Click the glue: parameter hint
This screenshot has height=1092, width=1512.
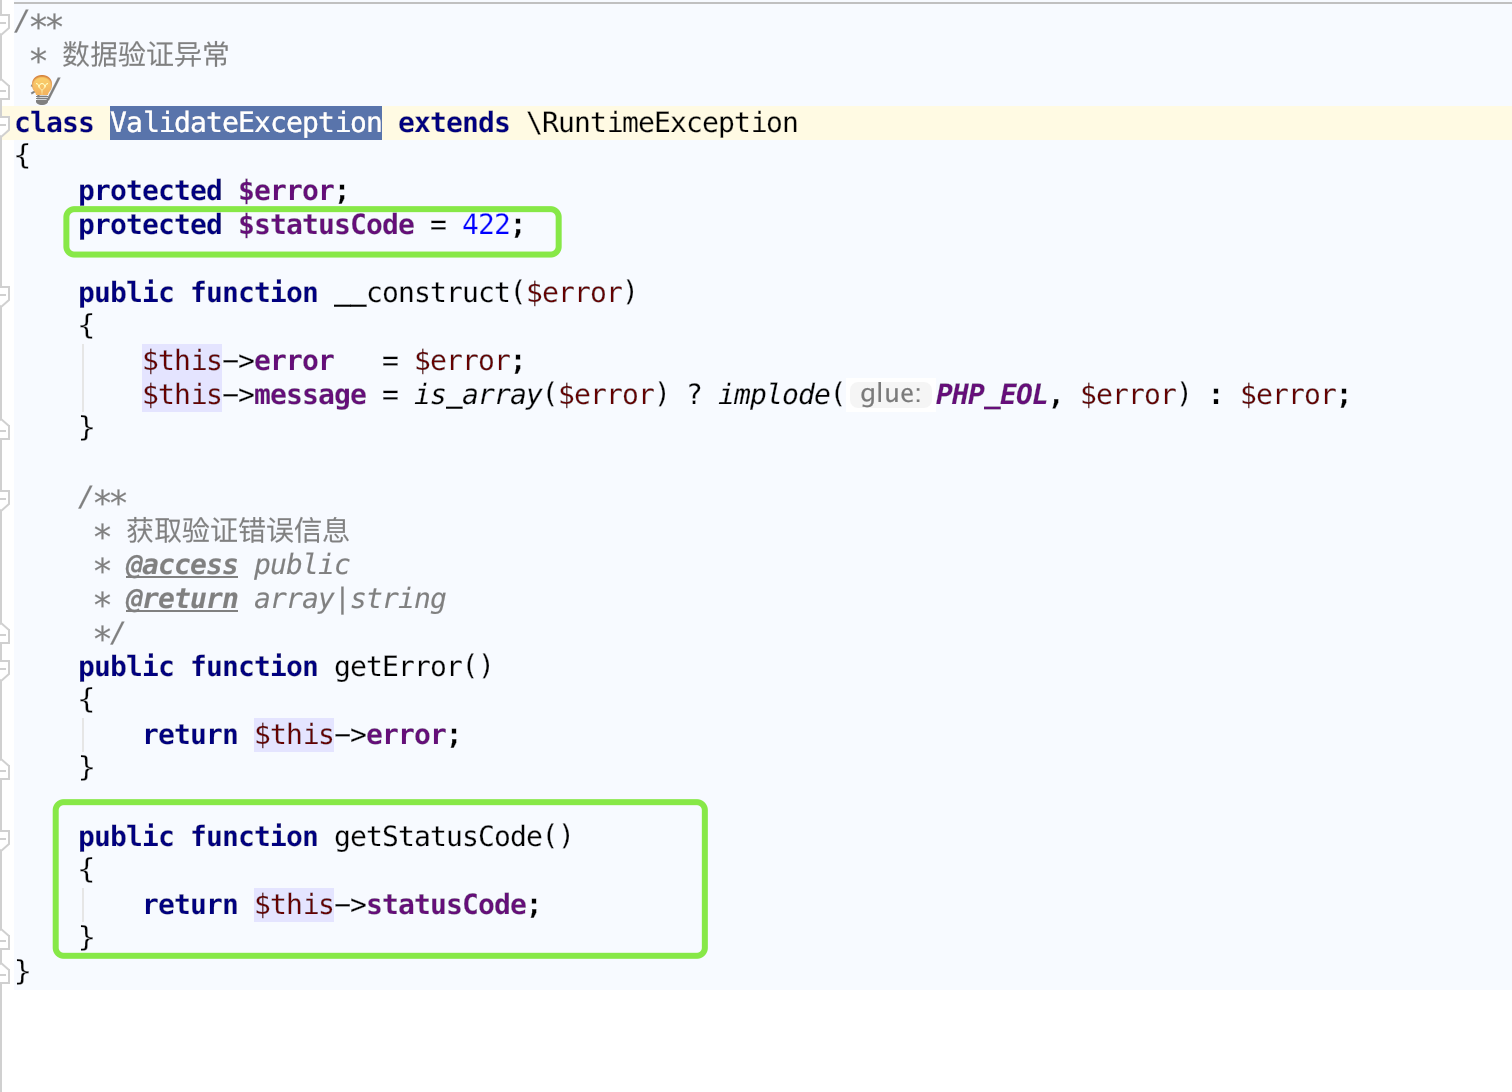pyautogui.click(x=890, y=394)
